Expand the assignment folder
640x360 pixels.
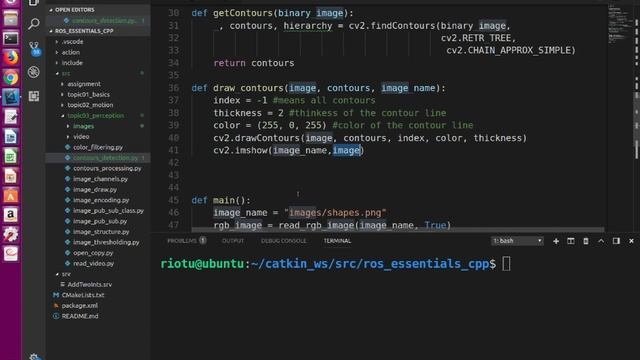coord(84,84)
